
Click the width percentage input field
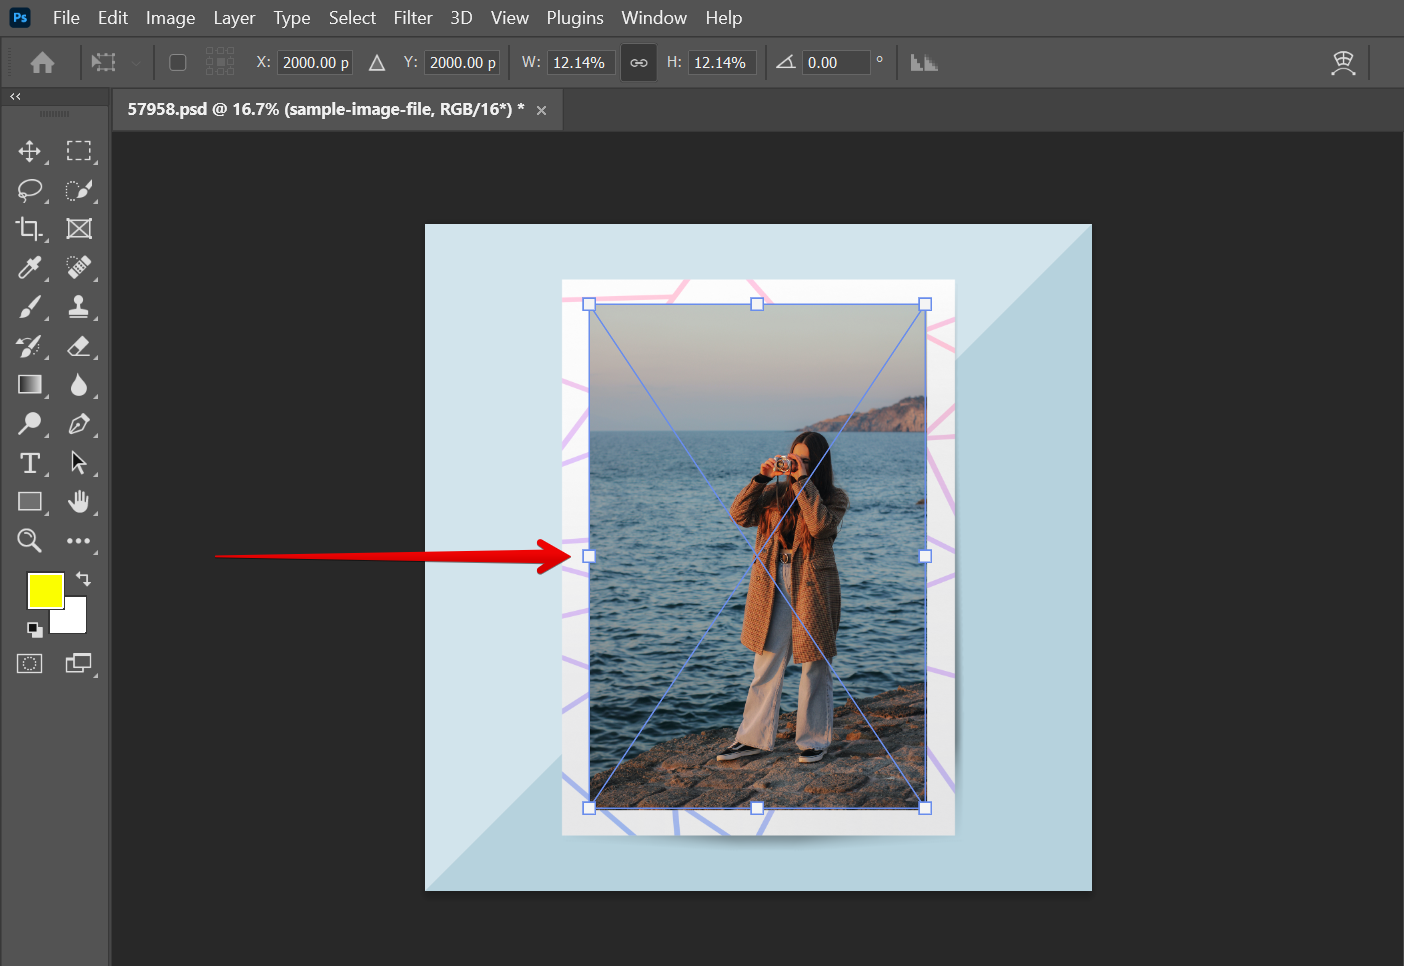point(579,63)
